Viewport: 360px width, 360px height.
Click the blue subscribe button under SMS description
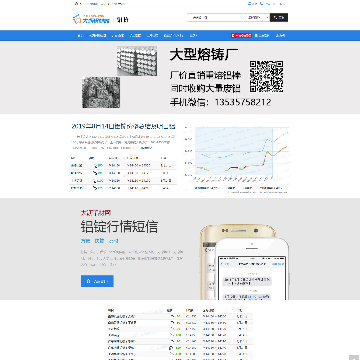tap(97, 281)
